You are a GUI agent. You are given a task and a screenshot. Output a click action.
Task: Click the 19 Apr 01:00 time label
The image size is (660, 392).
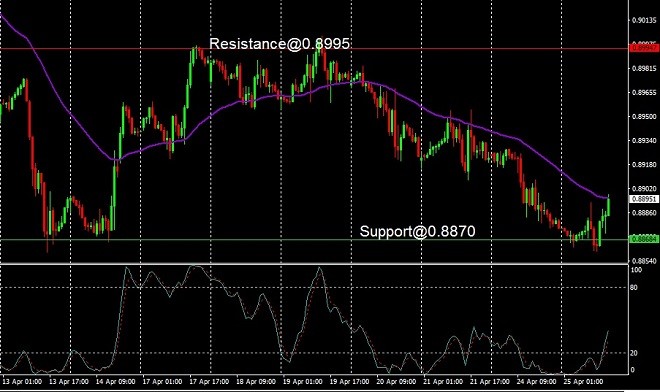[x=303, y=381]
